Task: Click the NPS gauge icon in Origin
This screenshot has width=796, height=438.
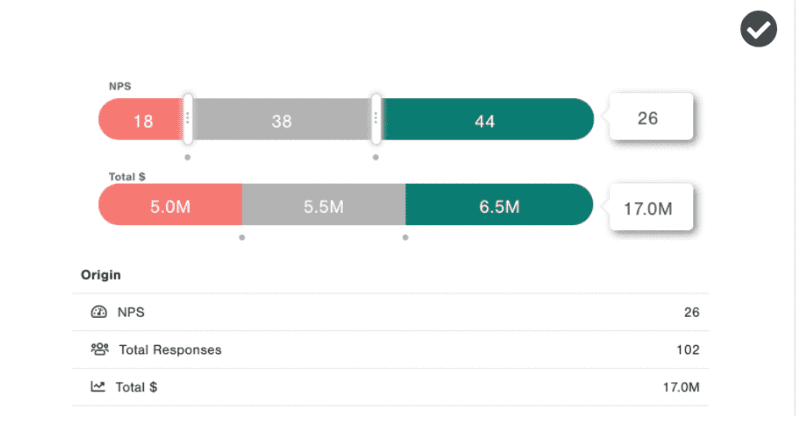Action: (x=98, y=312)
